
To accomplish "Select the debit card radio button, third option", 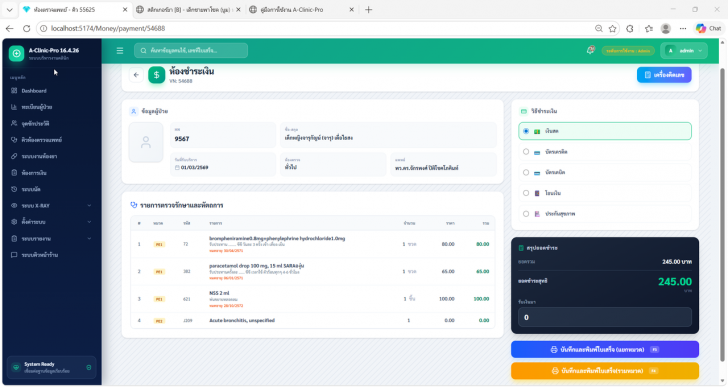I will 526,173.
